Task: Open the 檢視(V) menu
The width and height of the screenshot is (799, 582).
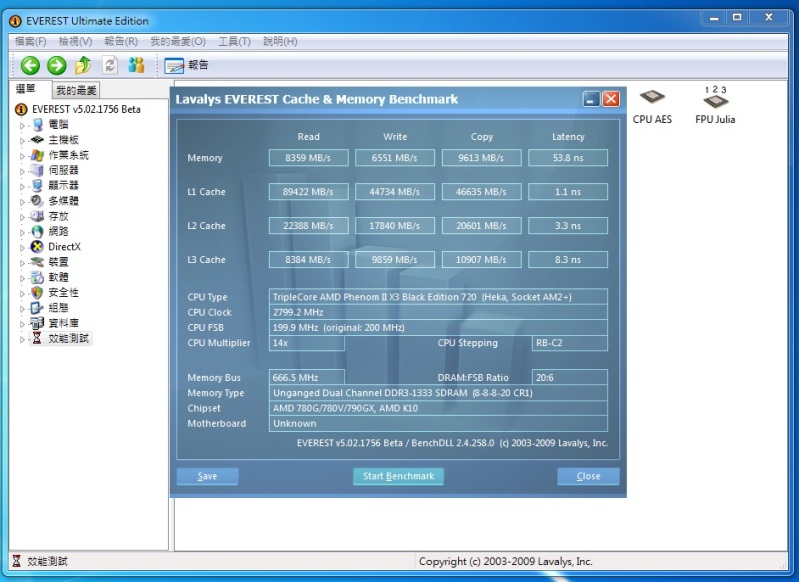Action: coord(75,41)
